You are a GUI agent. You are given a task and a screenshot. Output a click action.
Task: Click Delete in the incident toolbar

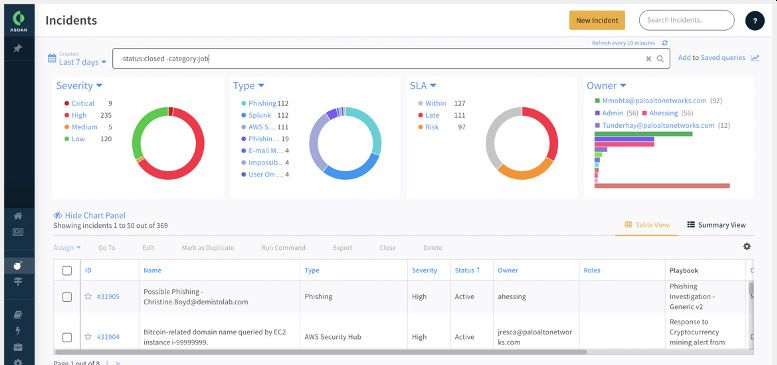tap(433, 248)
